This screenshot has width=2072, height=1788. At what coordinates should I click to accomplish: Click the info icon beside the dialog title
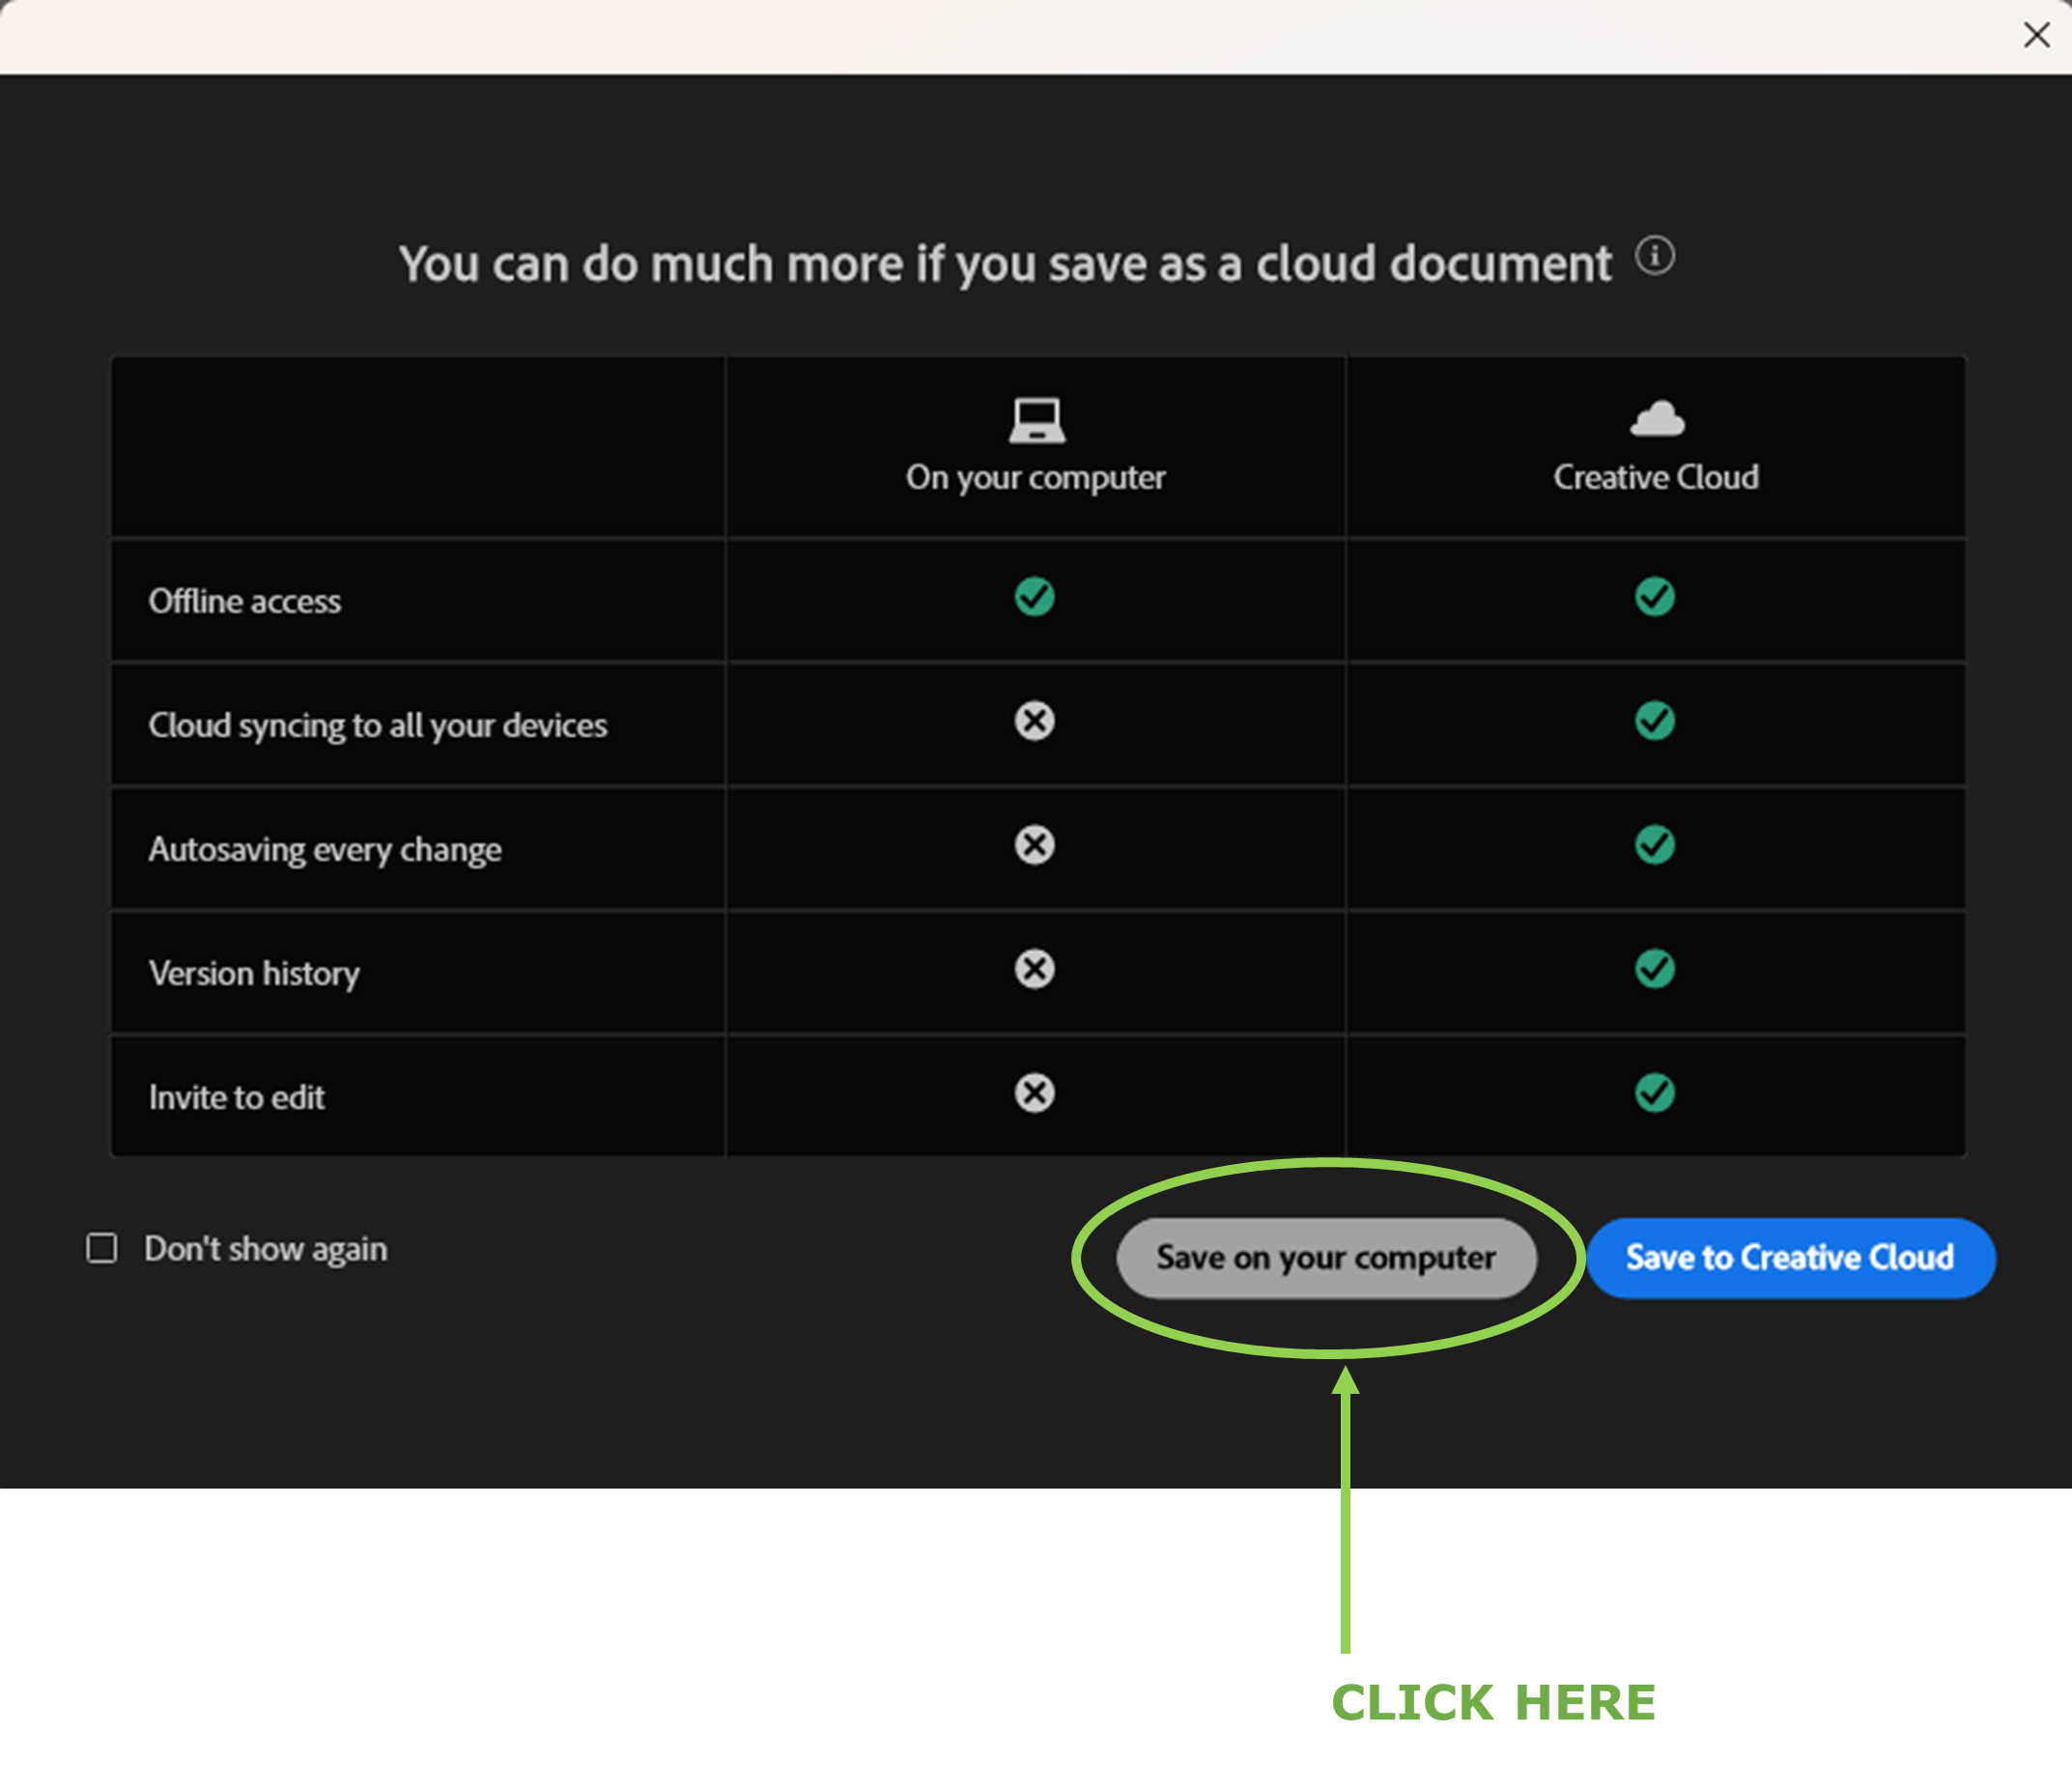(1655, 256)
